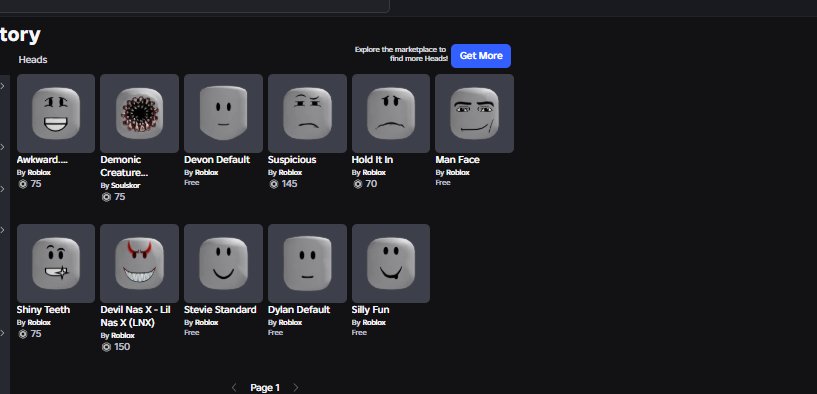Open Roblox creator link under Man Face
This screenshot has height=394, width=817.
[457, 173]
